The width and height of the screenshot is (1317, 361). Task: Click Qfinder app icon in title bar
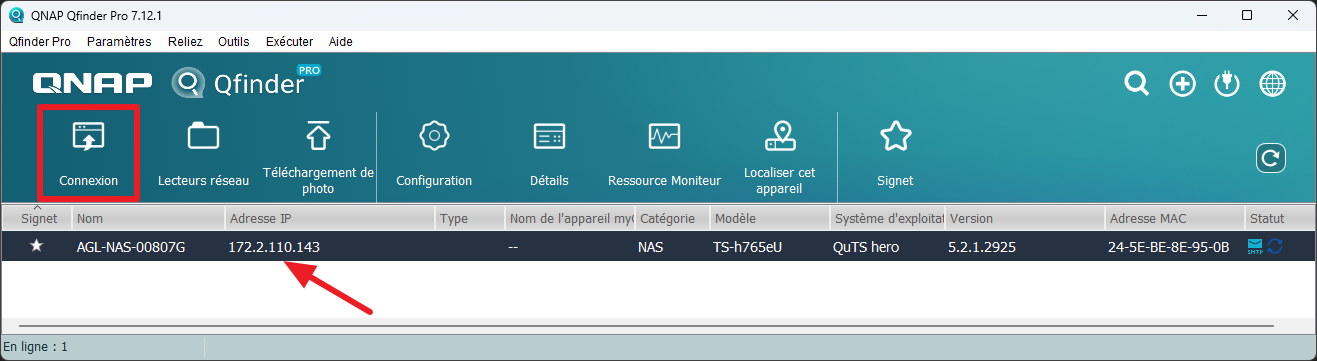coord(17,15)
